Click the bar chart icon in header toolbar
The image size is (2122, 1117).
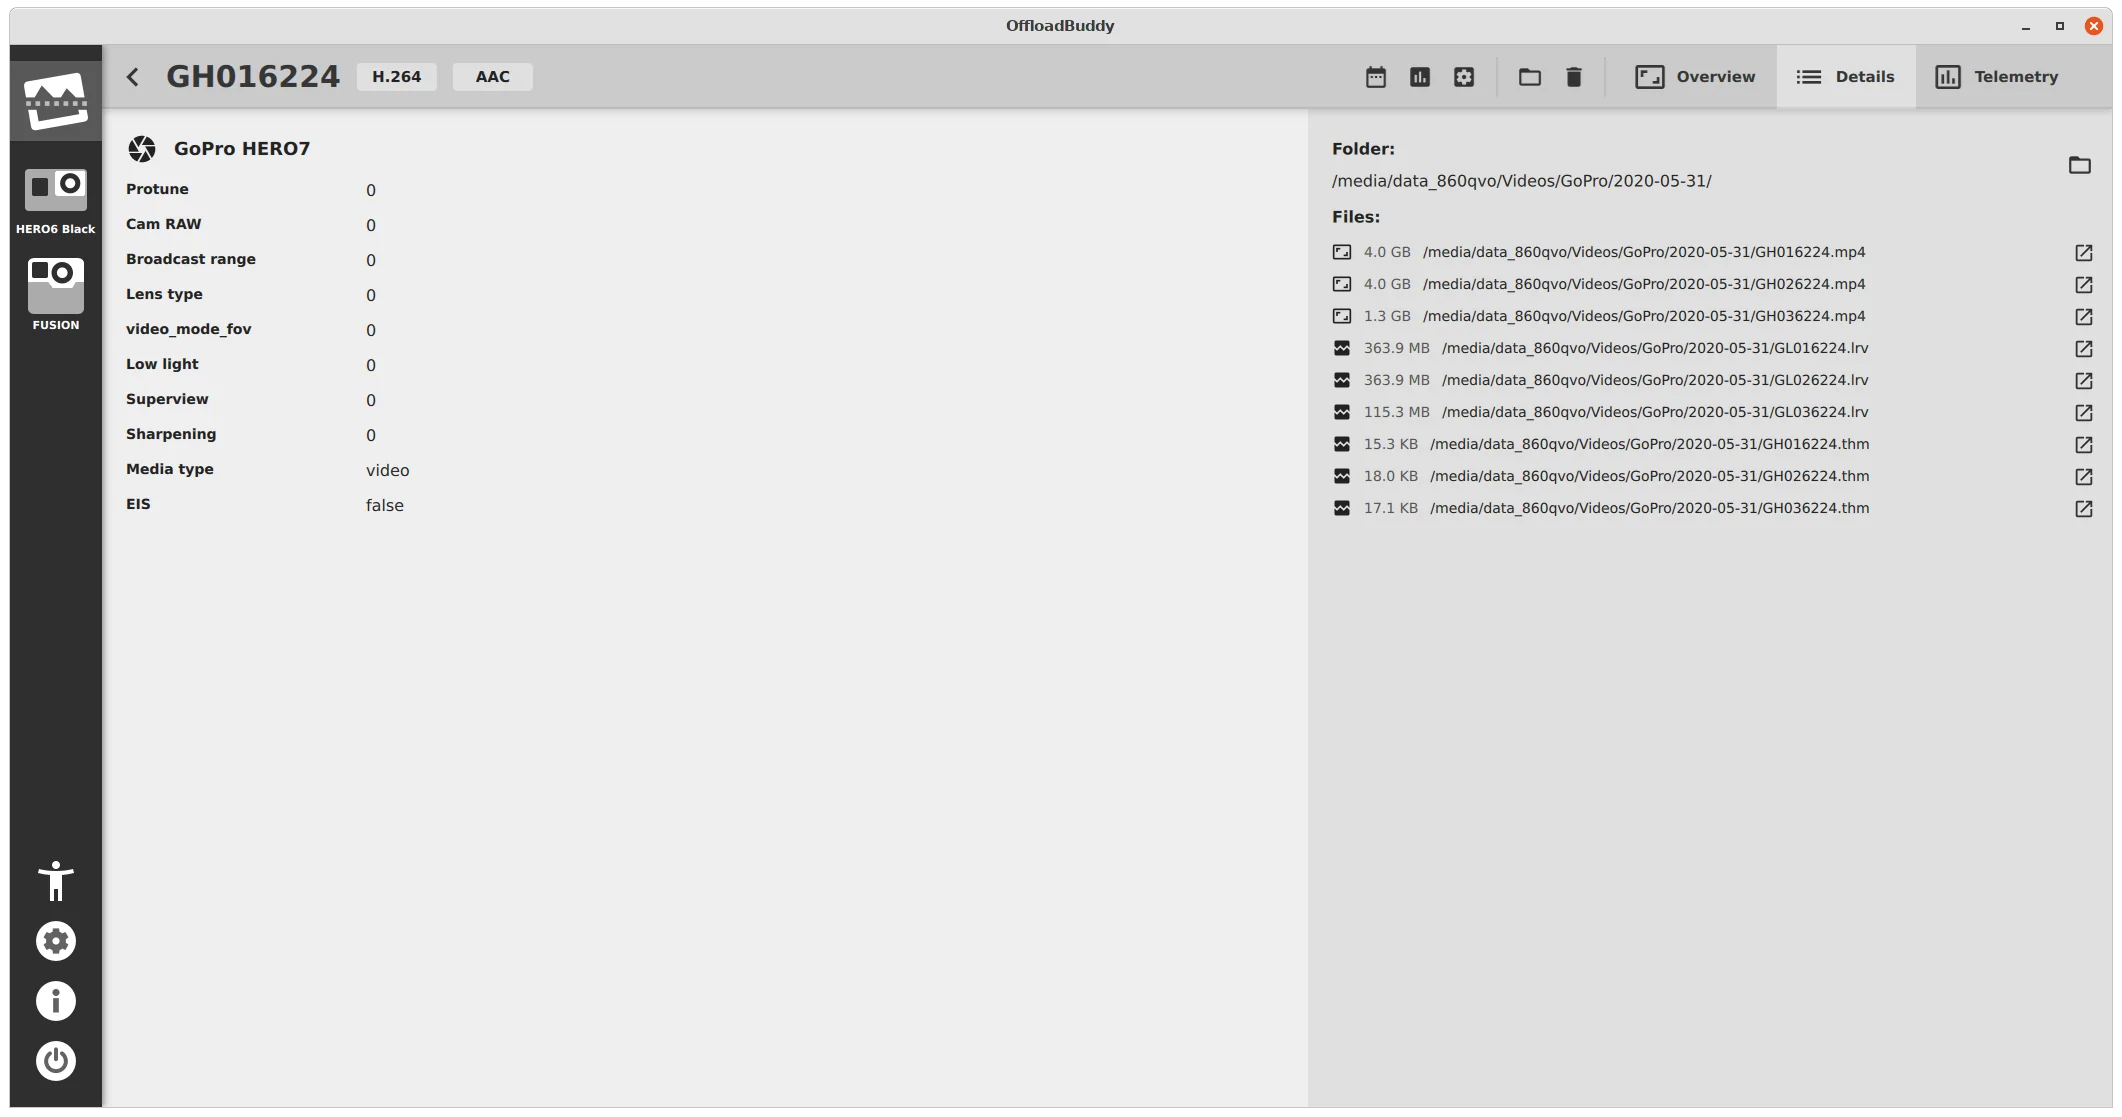(1420, 77)
